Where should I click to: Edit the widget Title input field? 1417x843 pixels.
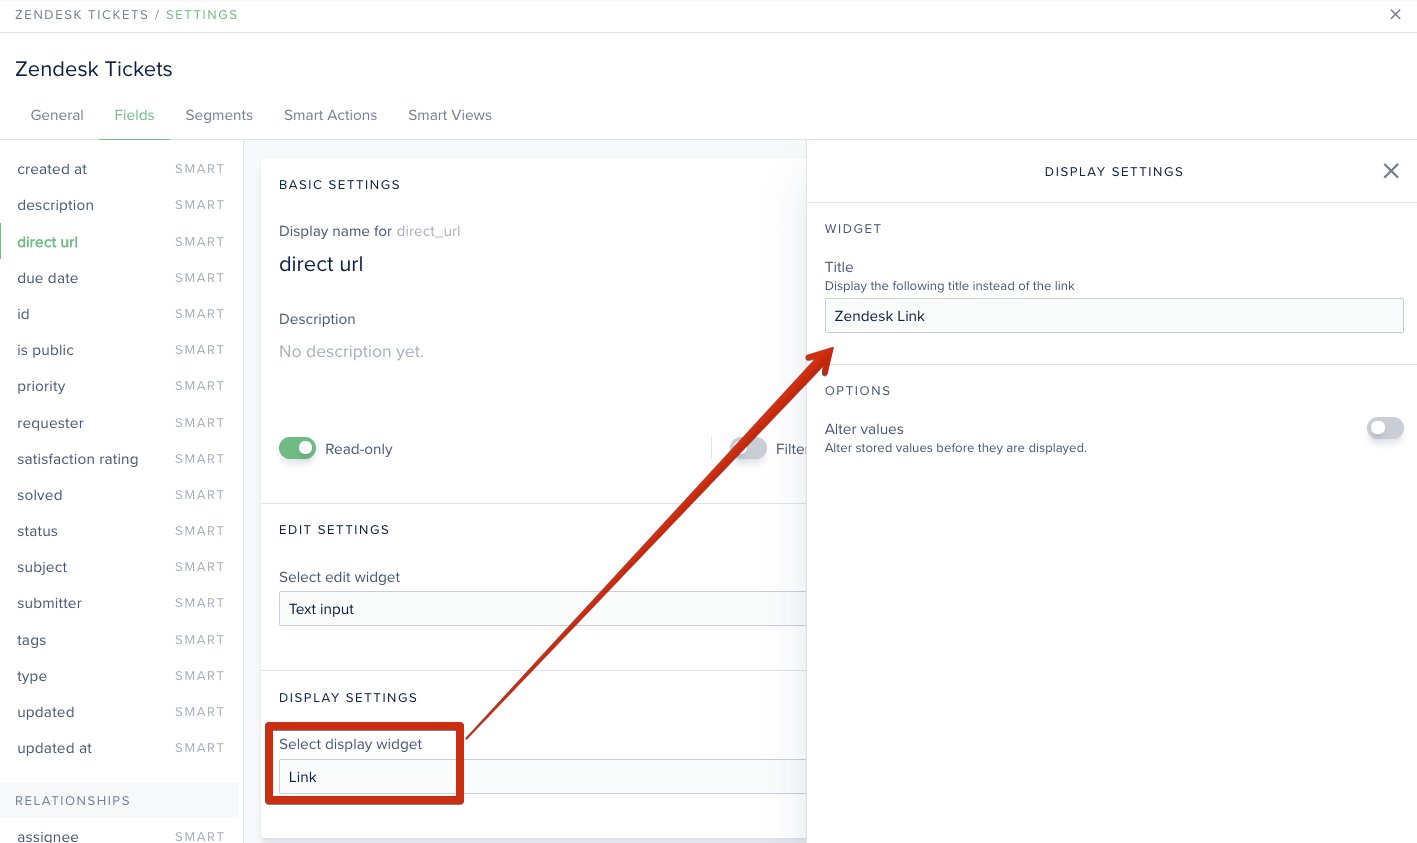click(1114, 316)
